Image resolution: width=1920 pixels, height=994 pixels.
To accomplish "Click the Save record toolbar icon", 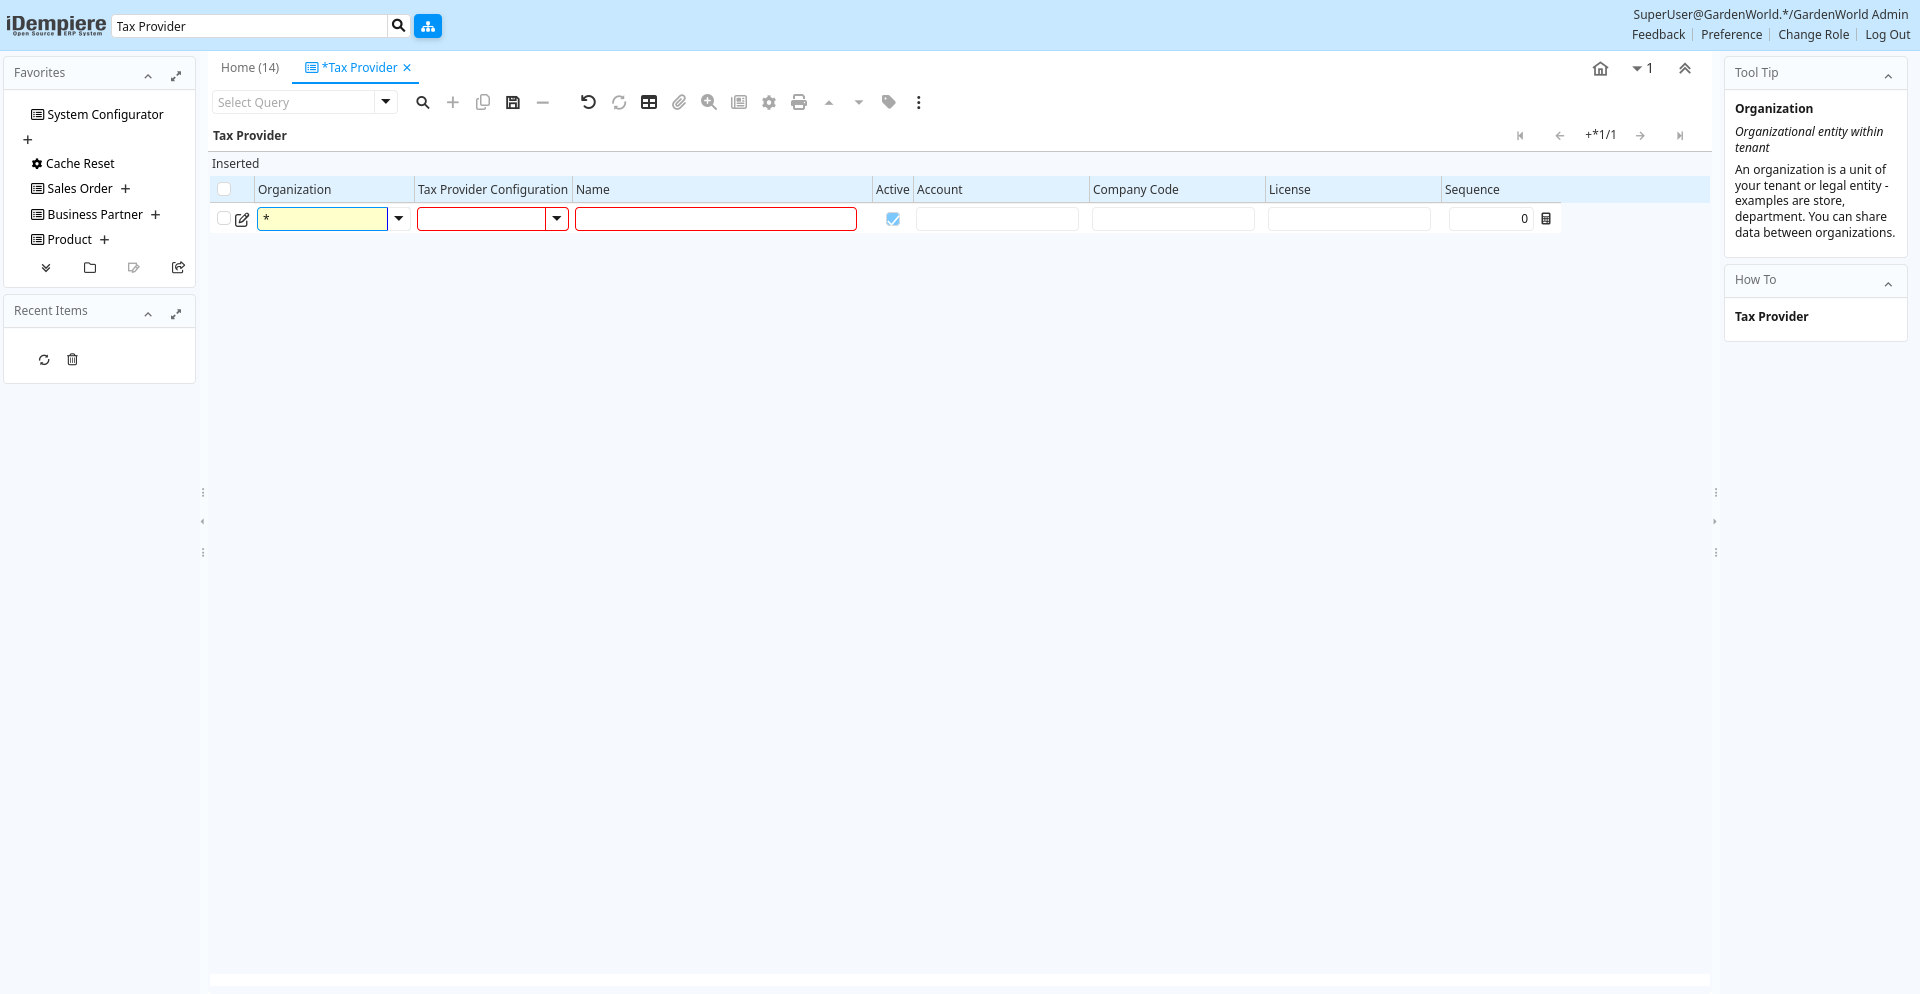I will click(513, 102).
